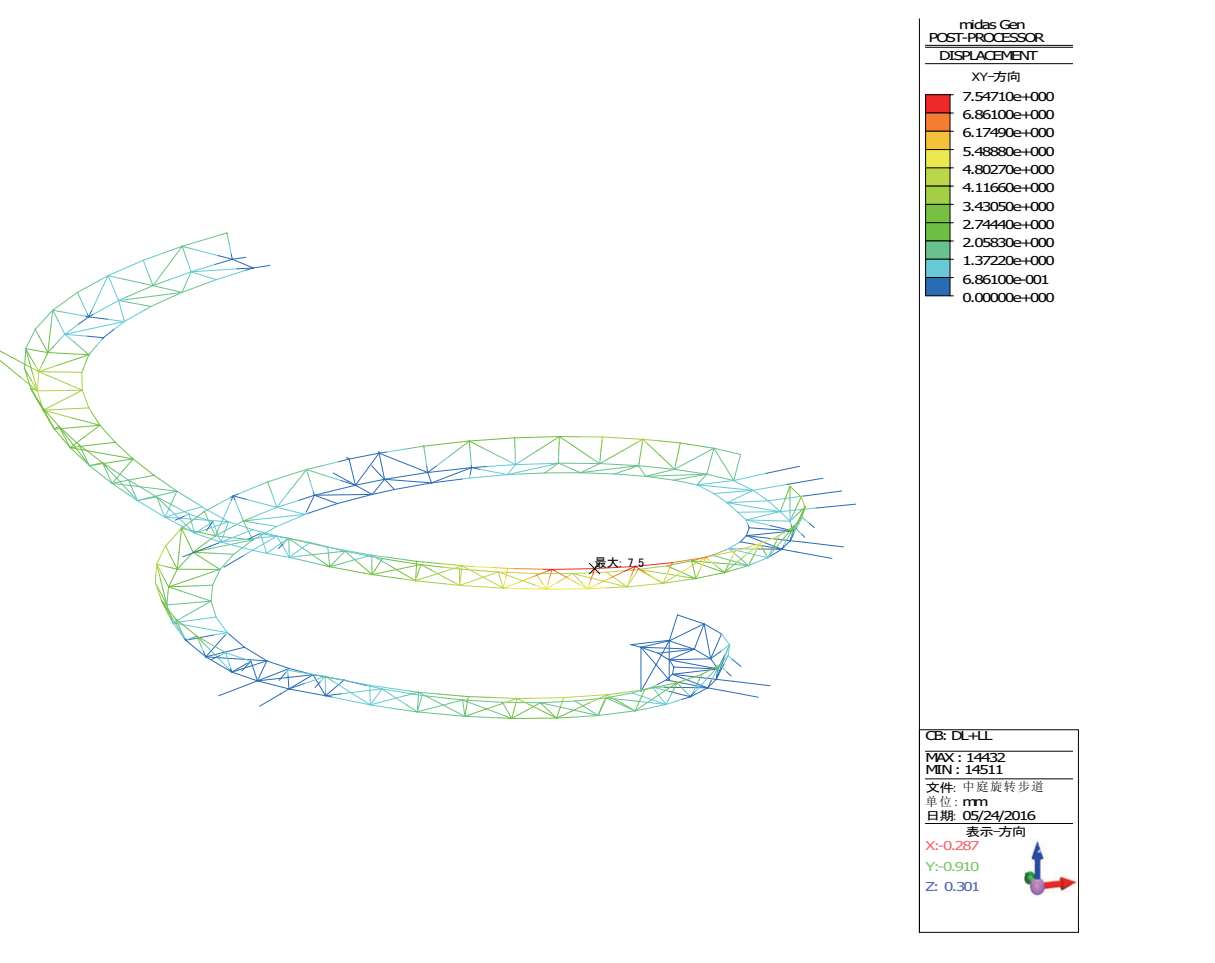Viewport: 1215px width, 963px height.
Task: Click legend value 1.37220e+000
Action: pyautogui.click(x=1008, y=261)
